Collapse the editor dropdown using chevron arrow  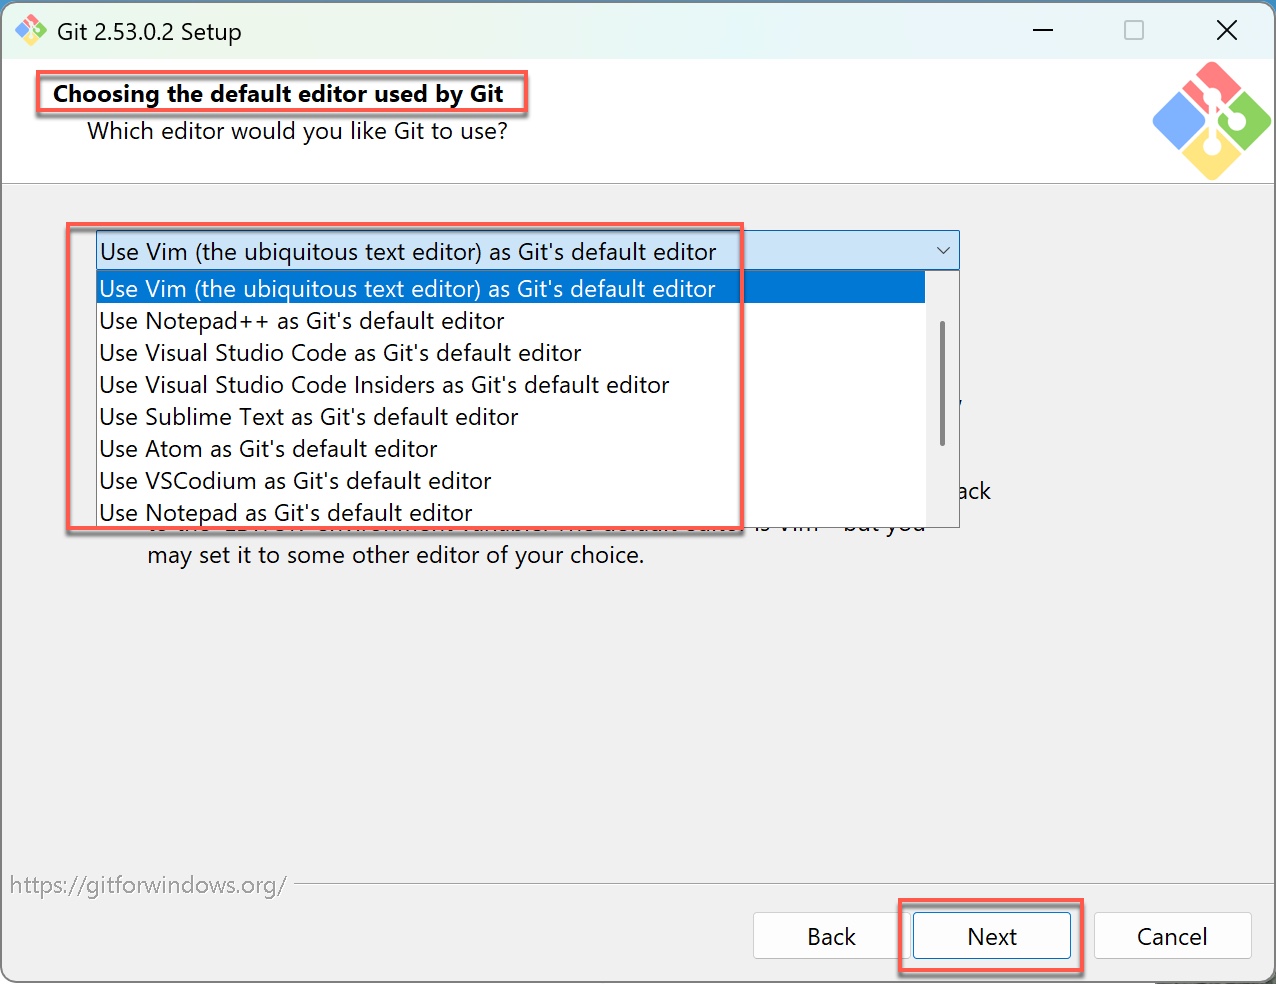click(x=942, y=251)
